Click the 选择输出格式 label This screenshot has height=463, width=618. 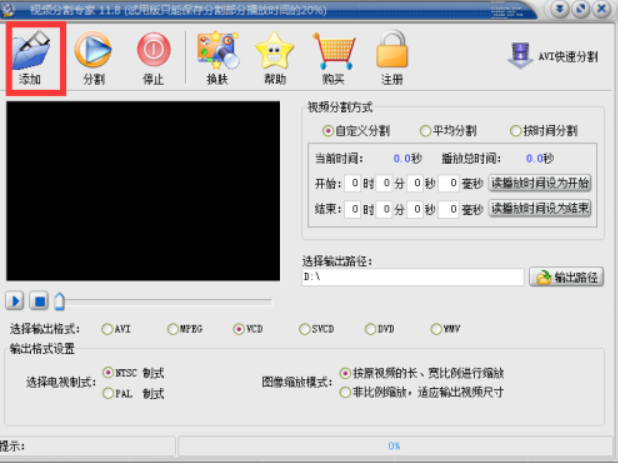pyautogui.click(x=45, y=329)
